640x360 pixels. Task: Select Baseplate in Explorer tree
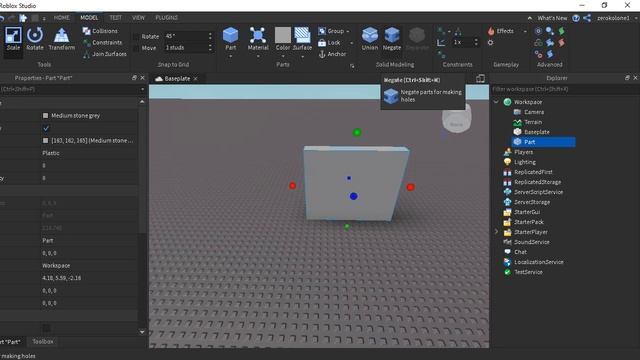pyautogui.click(x=536, y=132)
